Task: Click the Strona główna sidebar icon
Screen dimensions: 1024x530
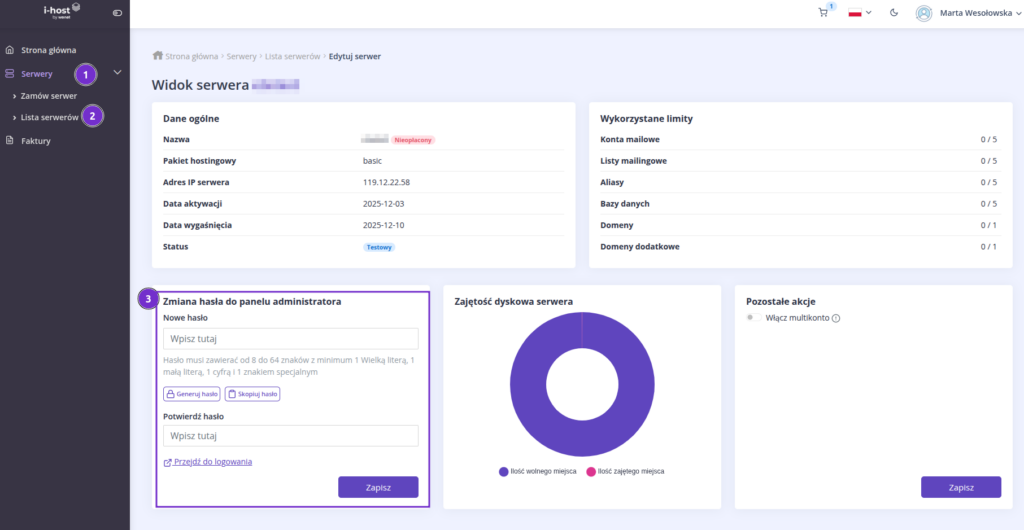Action: [10, 49]
